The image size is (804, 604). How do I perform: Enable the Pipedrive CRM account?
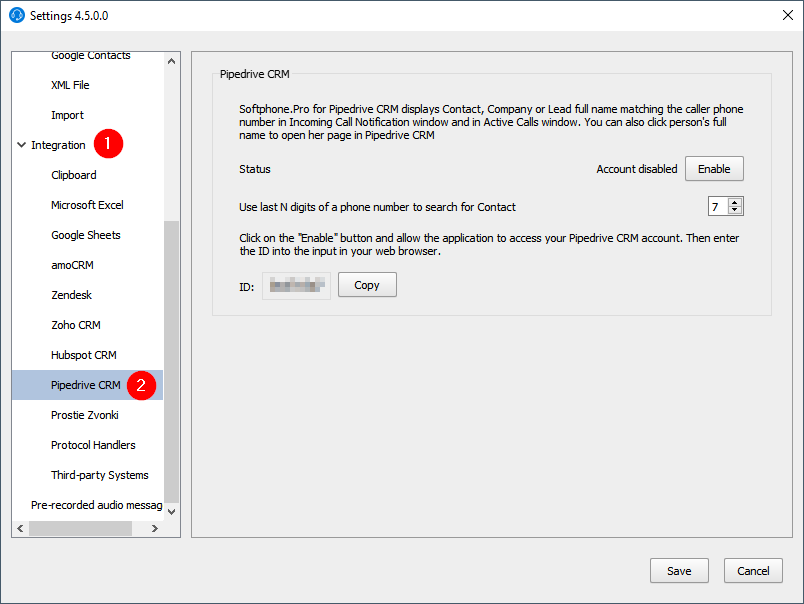(714, 168)
